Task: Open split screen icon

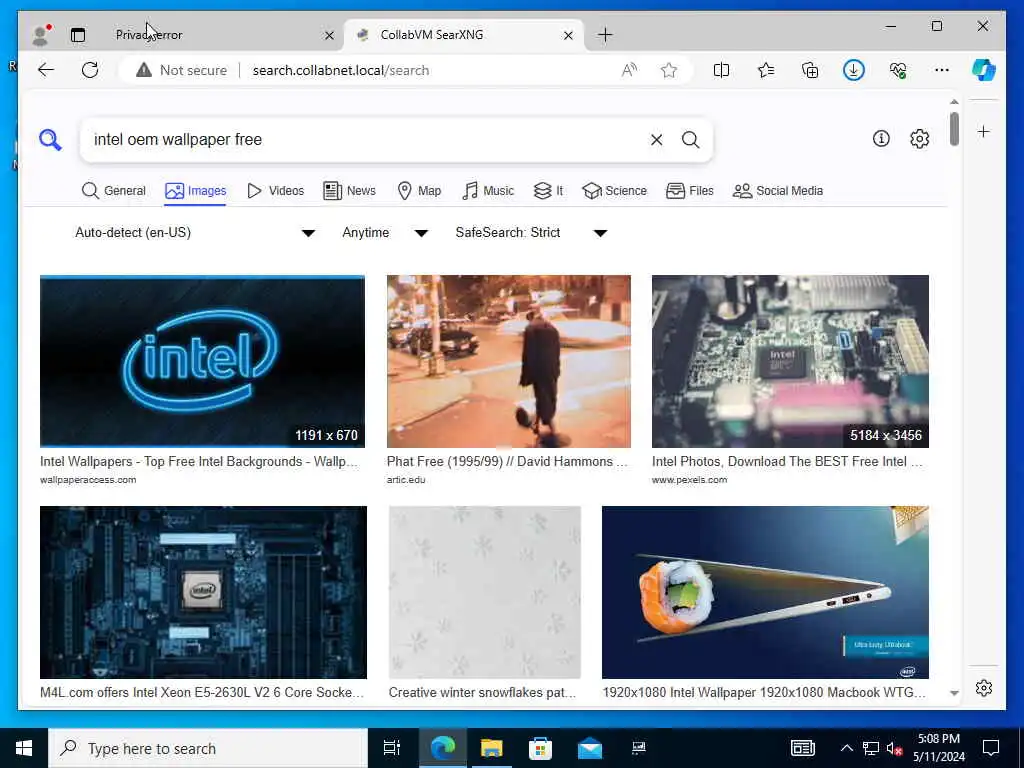Action: (x=722, y=70)
